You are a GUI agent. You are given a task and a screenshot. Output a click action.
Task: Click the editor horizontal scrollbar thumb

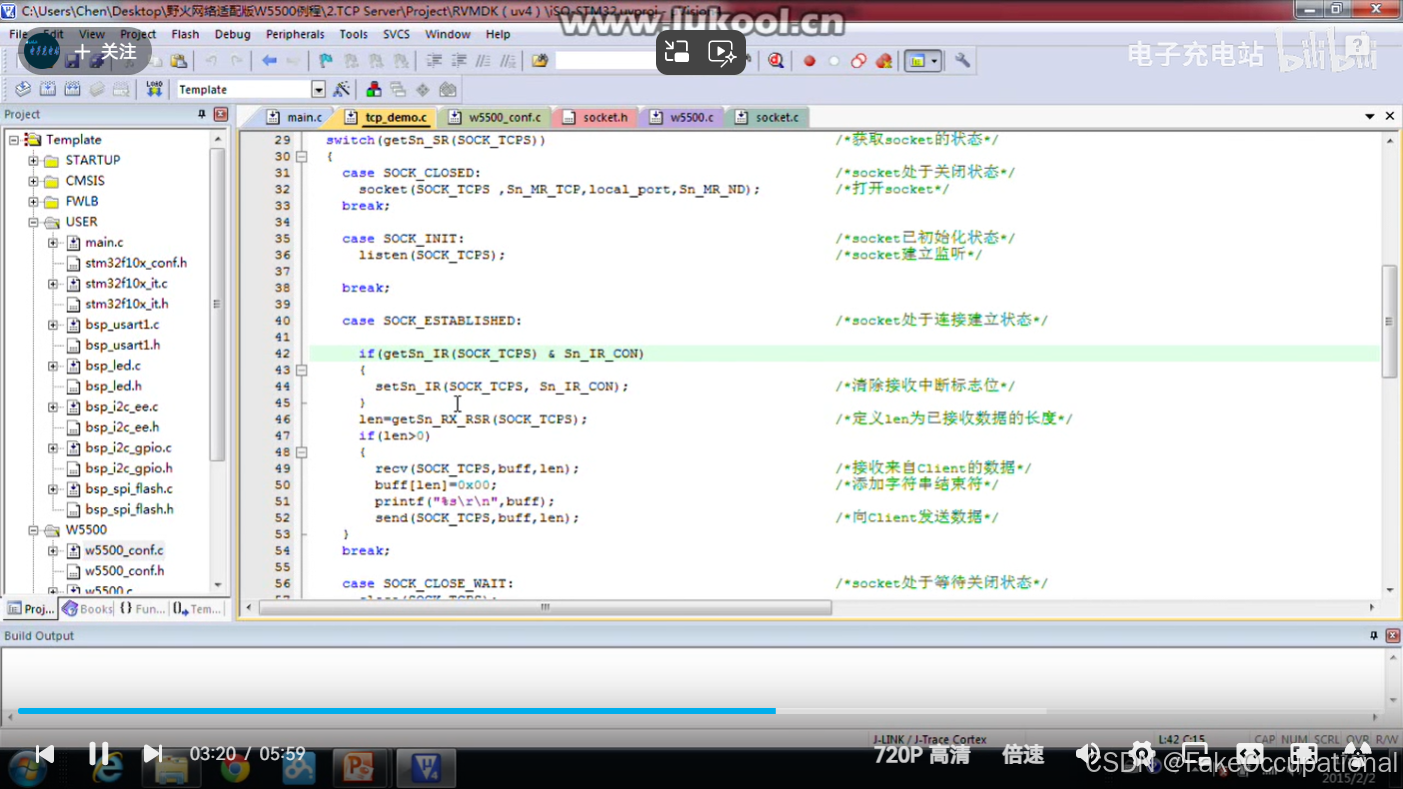[x=545, y=607]
